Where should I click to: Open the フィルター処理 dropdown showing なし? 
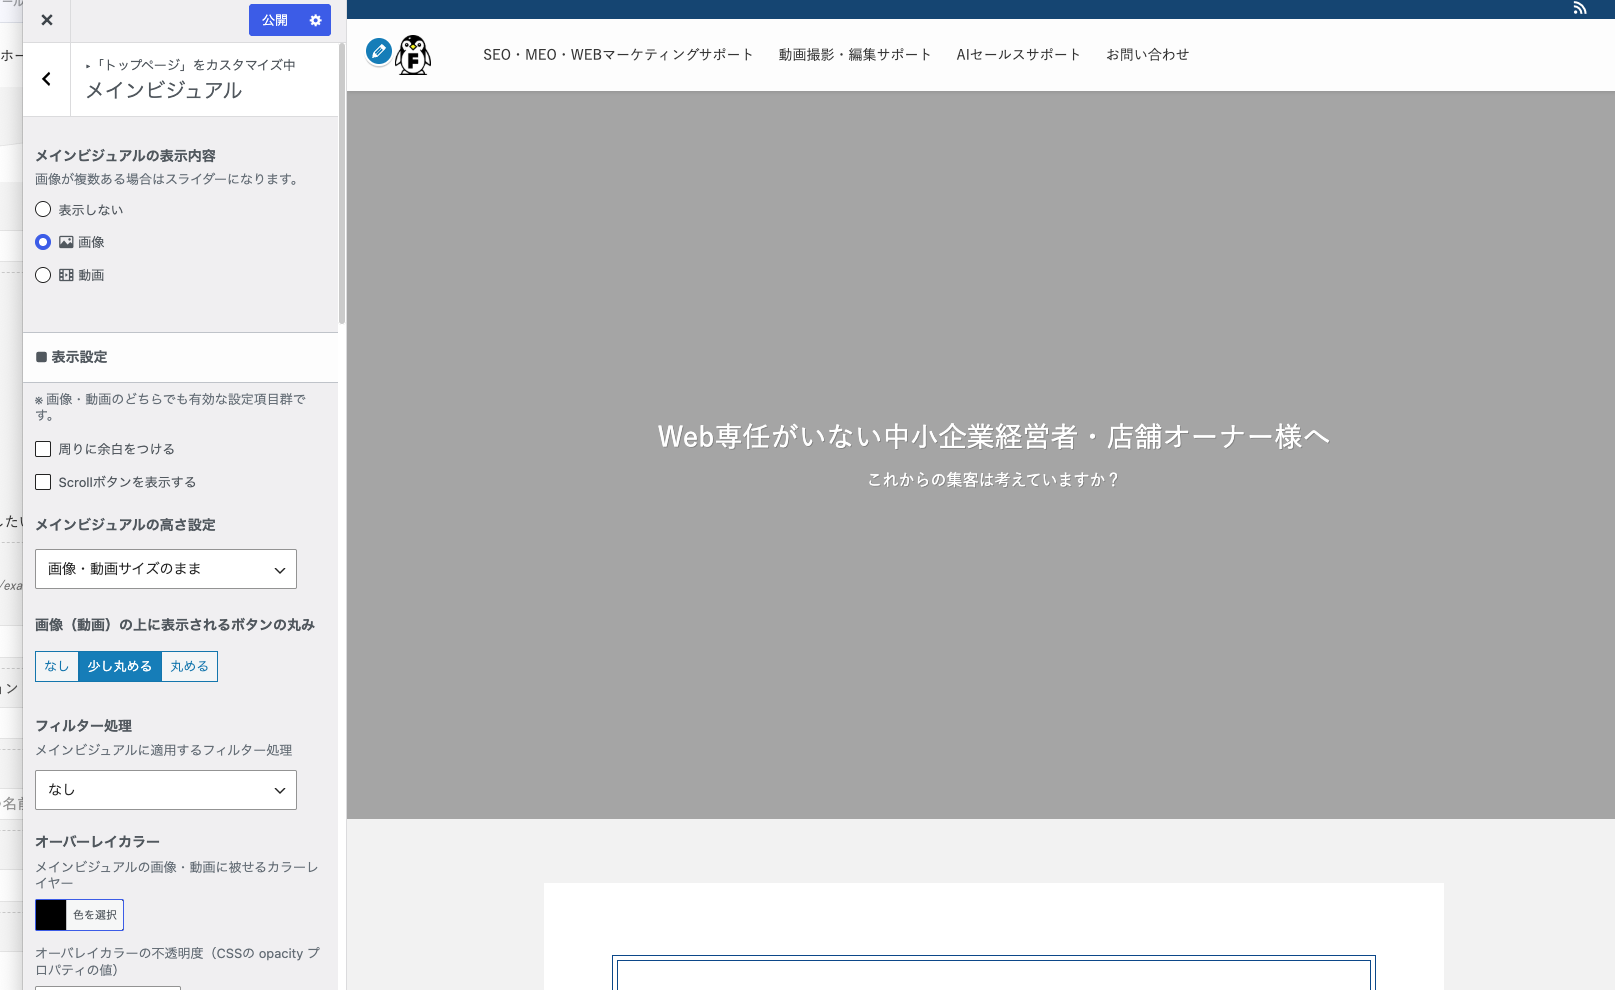166,790
